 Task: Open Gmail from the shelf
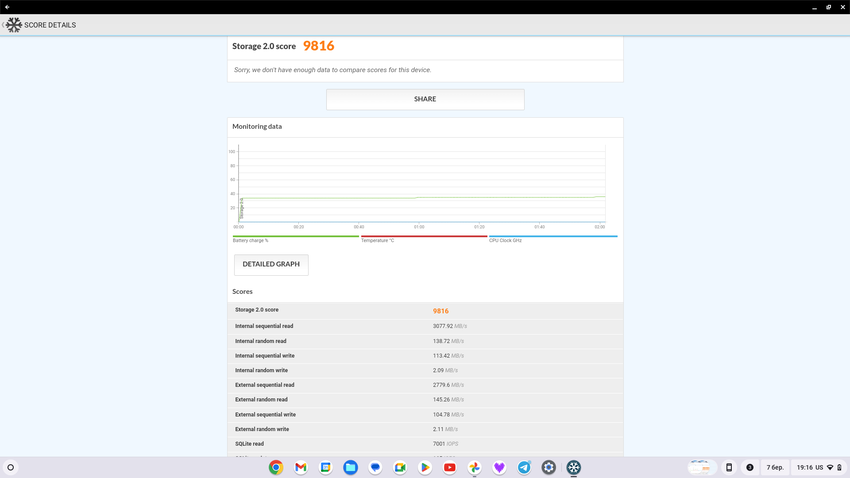click(301, 467)
